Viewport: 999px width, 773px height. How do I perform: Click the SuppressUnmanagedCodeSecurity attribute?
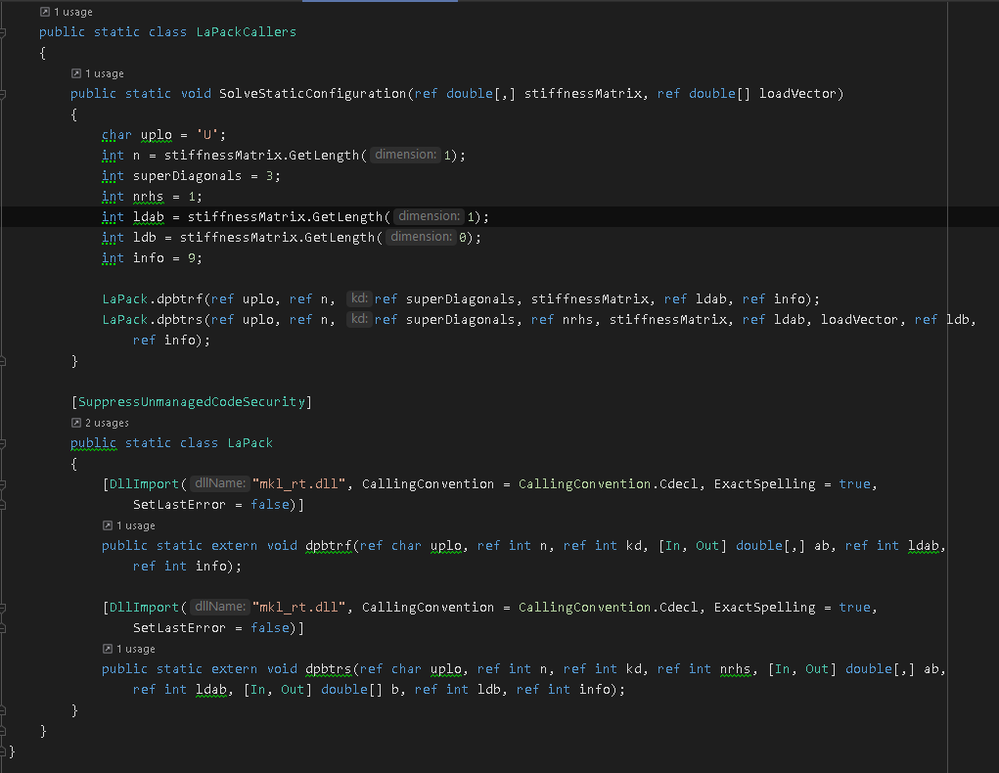click(x=191, y=401)
